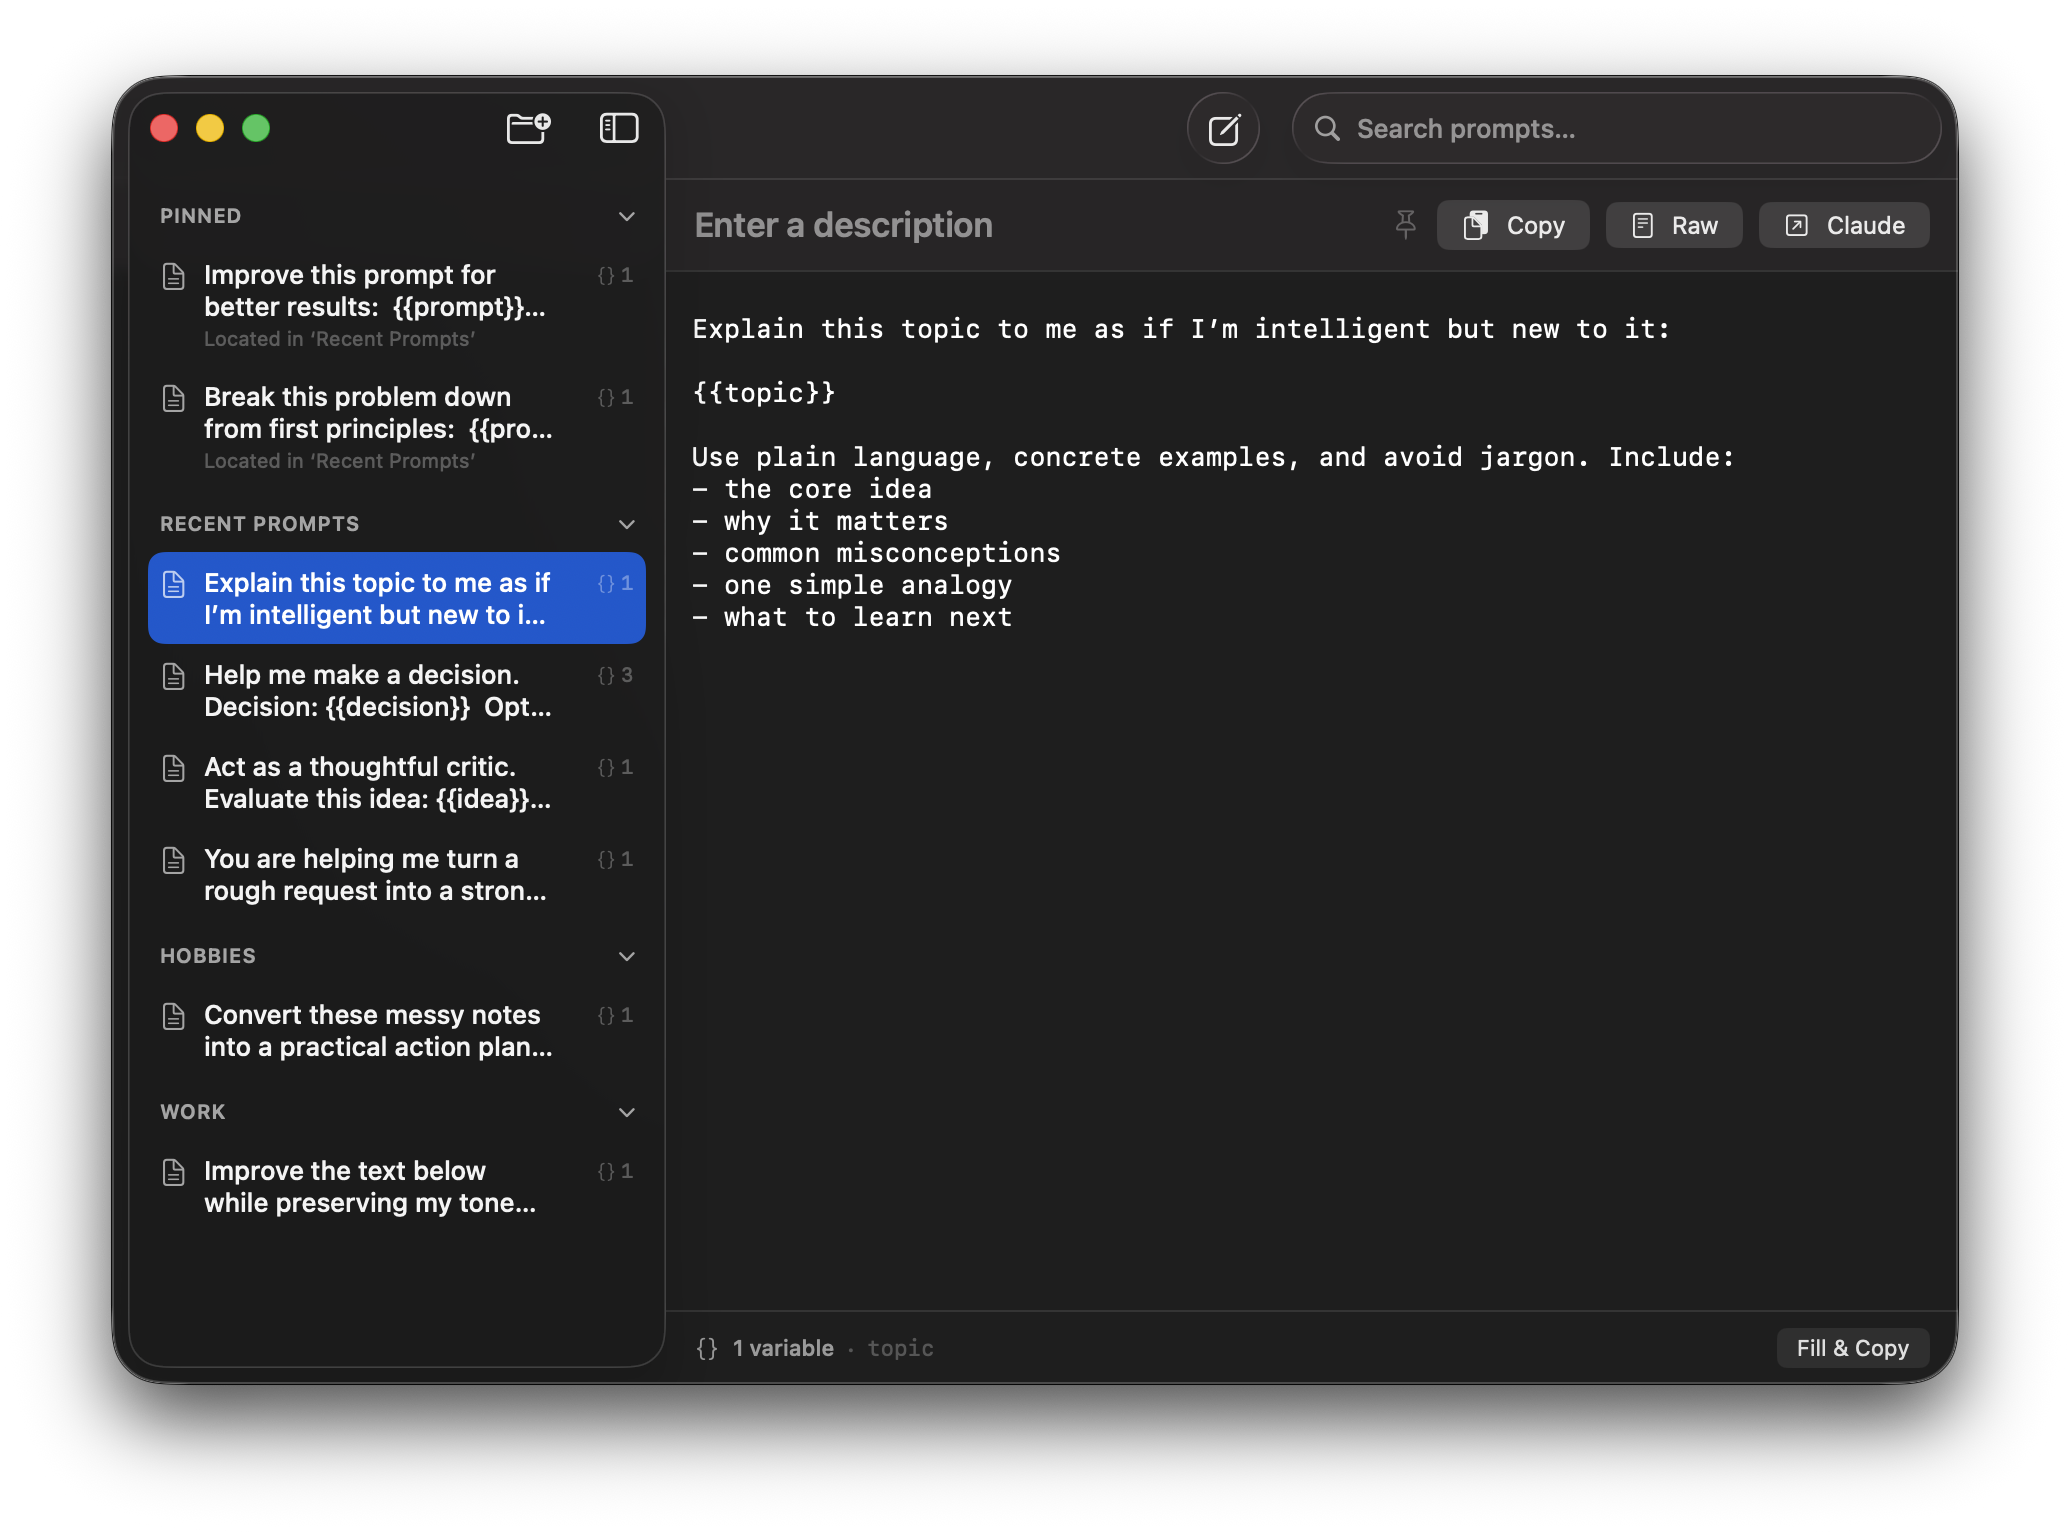
Task: Click the new folder icon
Action: (x=529, y=128)
